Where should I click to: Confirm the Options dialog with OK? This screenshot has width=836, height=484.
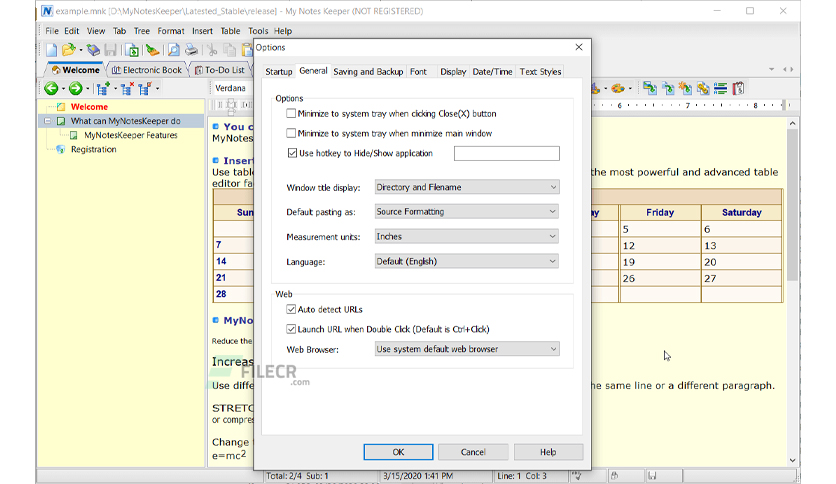pos(398,452)
